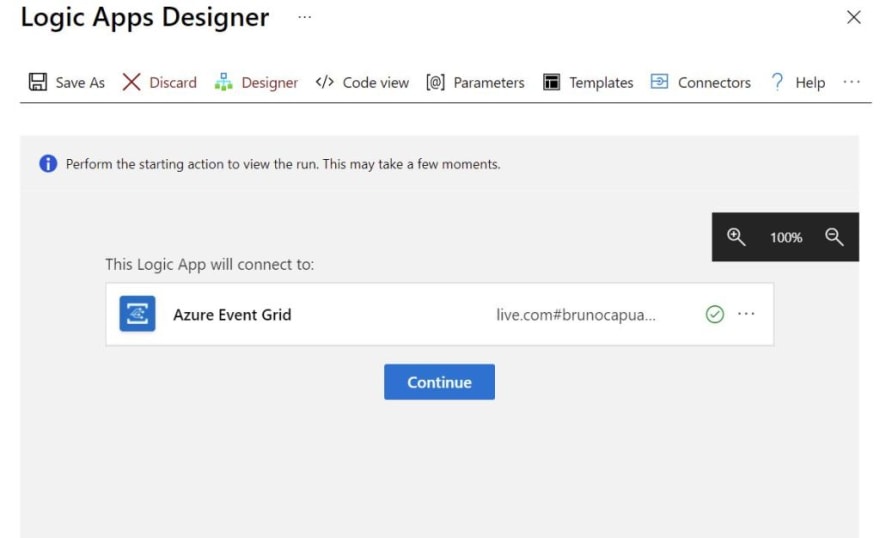The image size is (880, 538).
Task: Click the Save As label
Action: point(80,82)
